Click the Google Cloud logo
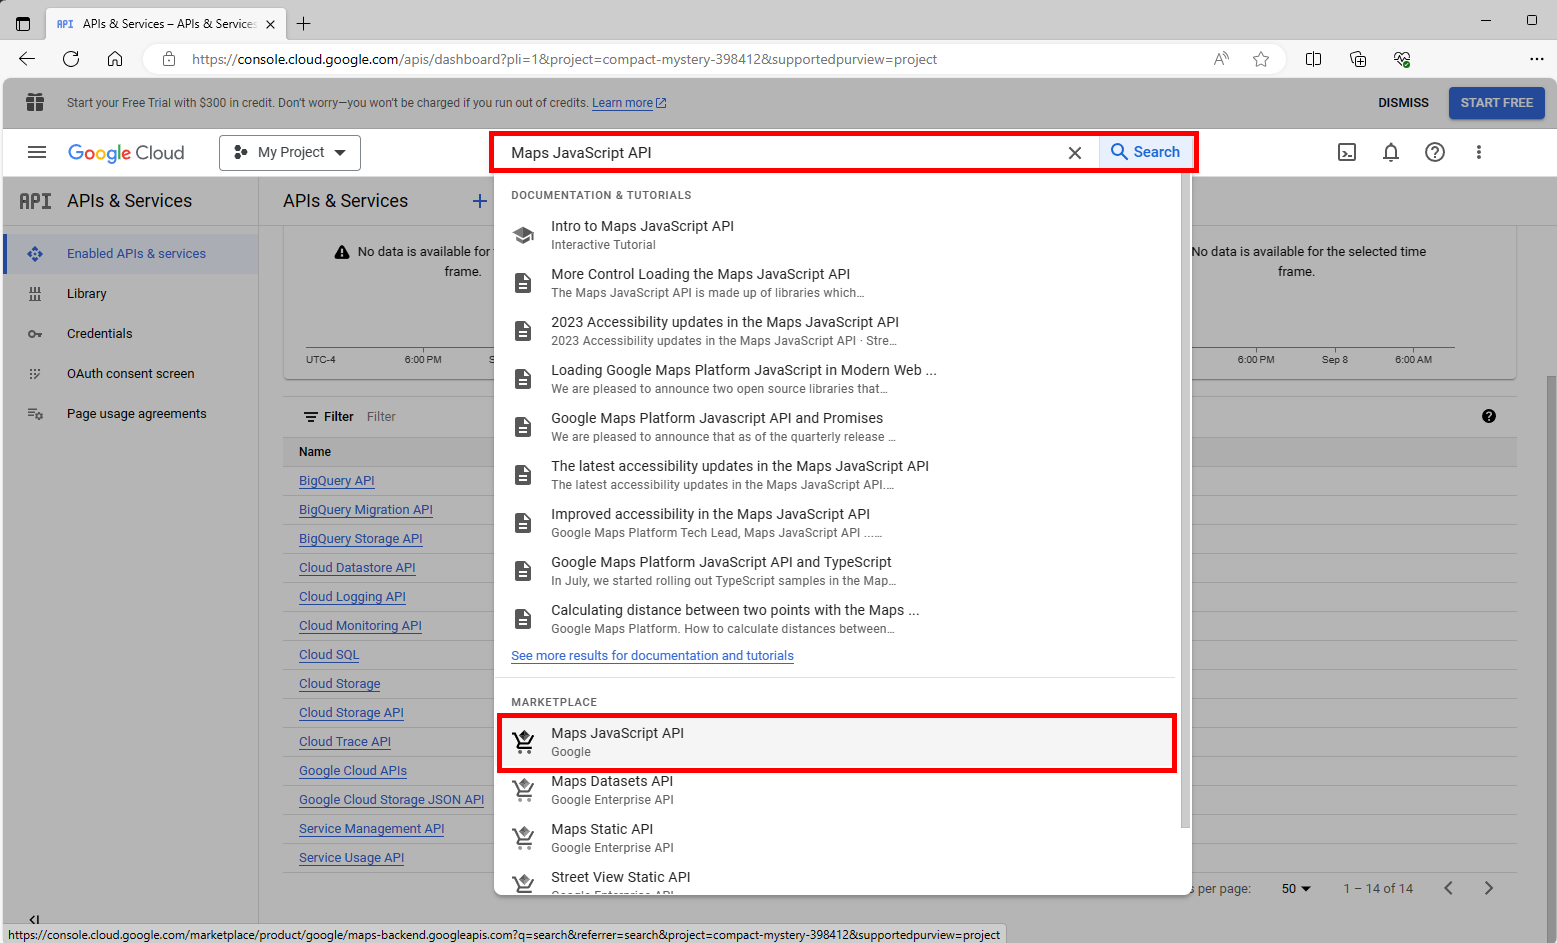 click(x=126, y=153)
